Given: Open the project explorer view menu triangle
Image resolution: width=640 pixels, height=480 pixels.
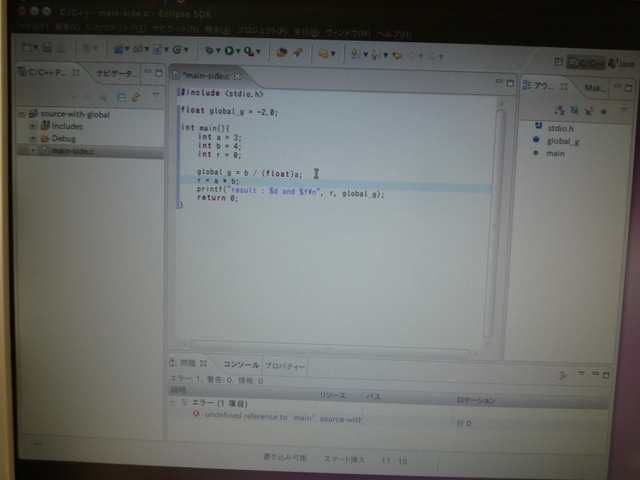Looking at the screenshot, I should click(x=156, y=95).
